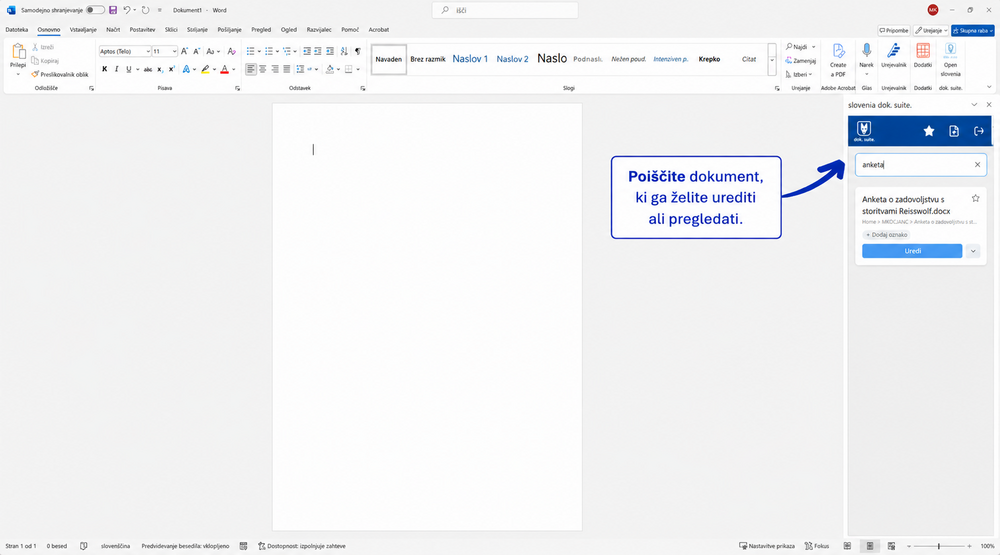Toggle the Samodejno shranjevanje autosave switch
This screenshot has height=555, width=1000.
94,10
